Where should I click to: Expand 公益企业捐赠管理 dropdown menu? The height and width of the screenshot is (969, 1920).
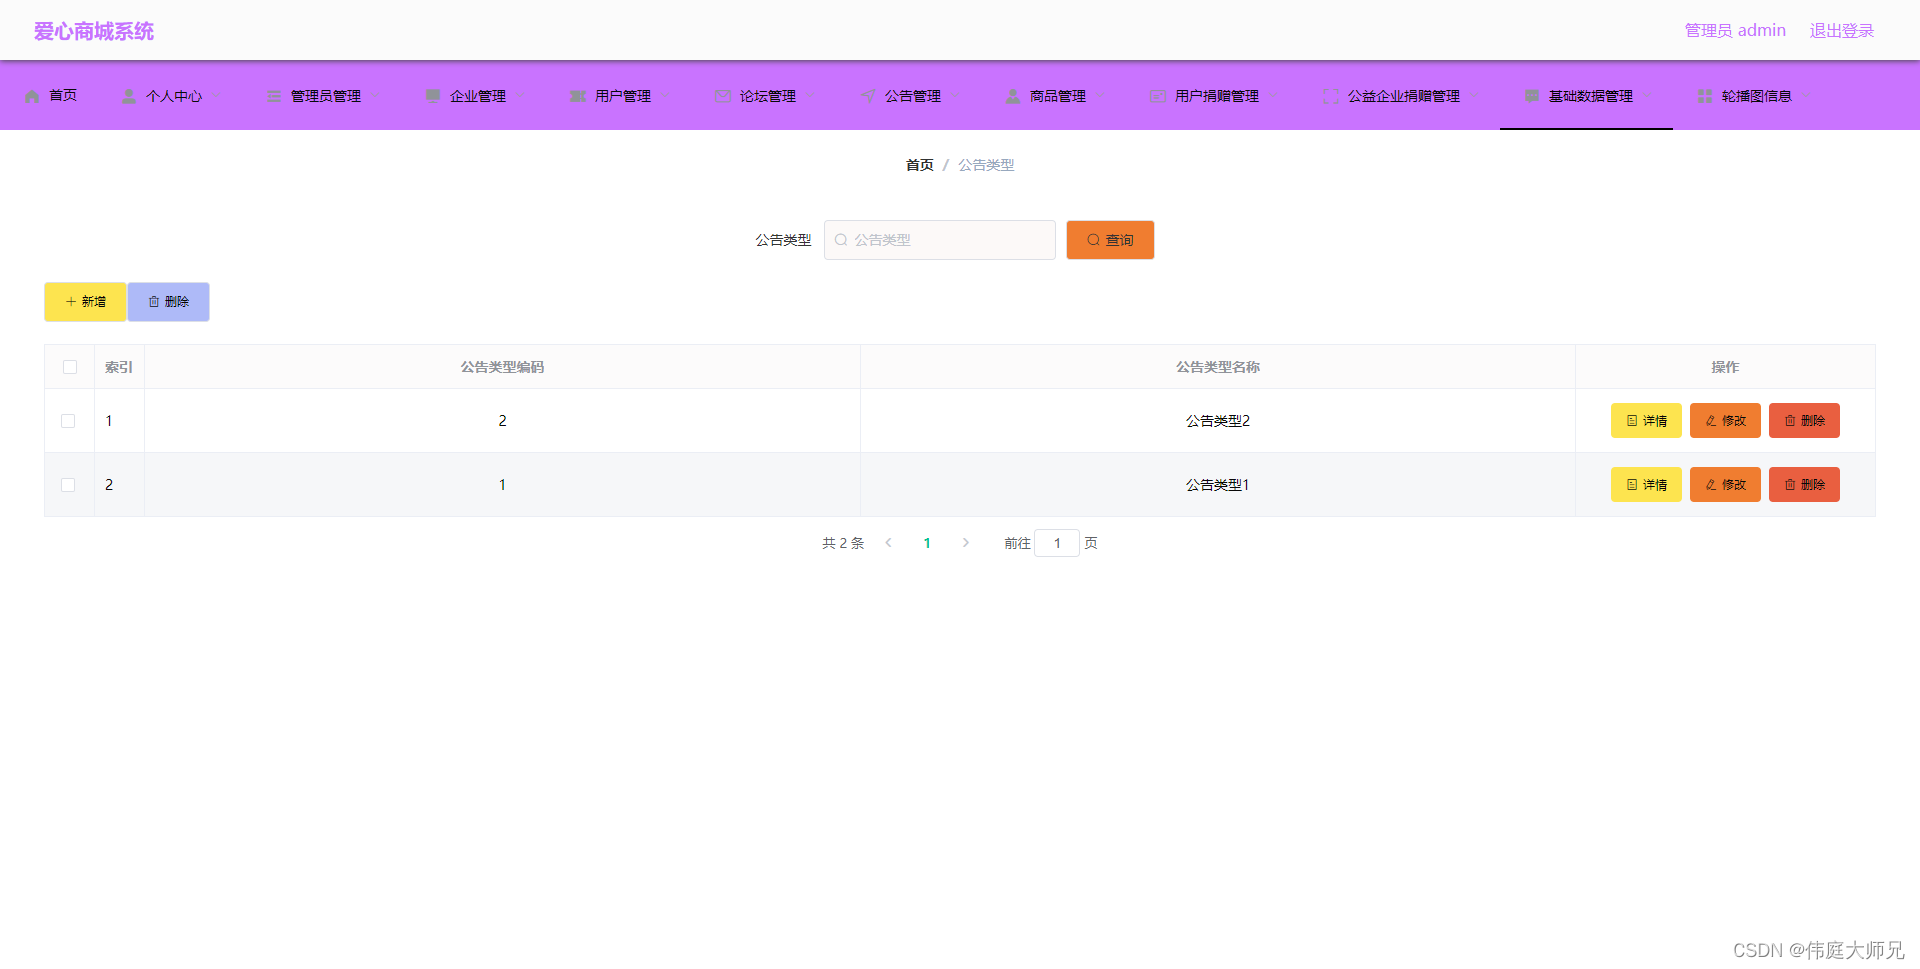click(1400, 96)
